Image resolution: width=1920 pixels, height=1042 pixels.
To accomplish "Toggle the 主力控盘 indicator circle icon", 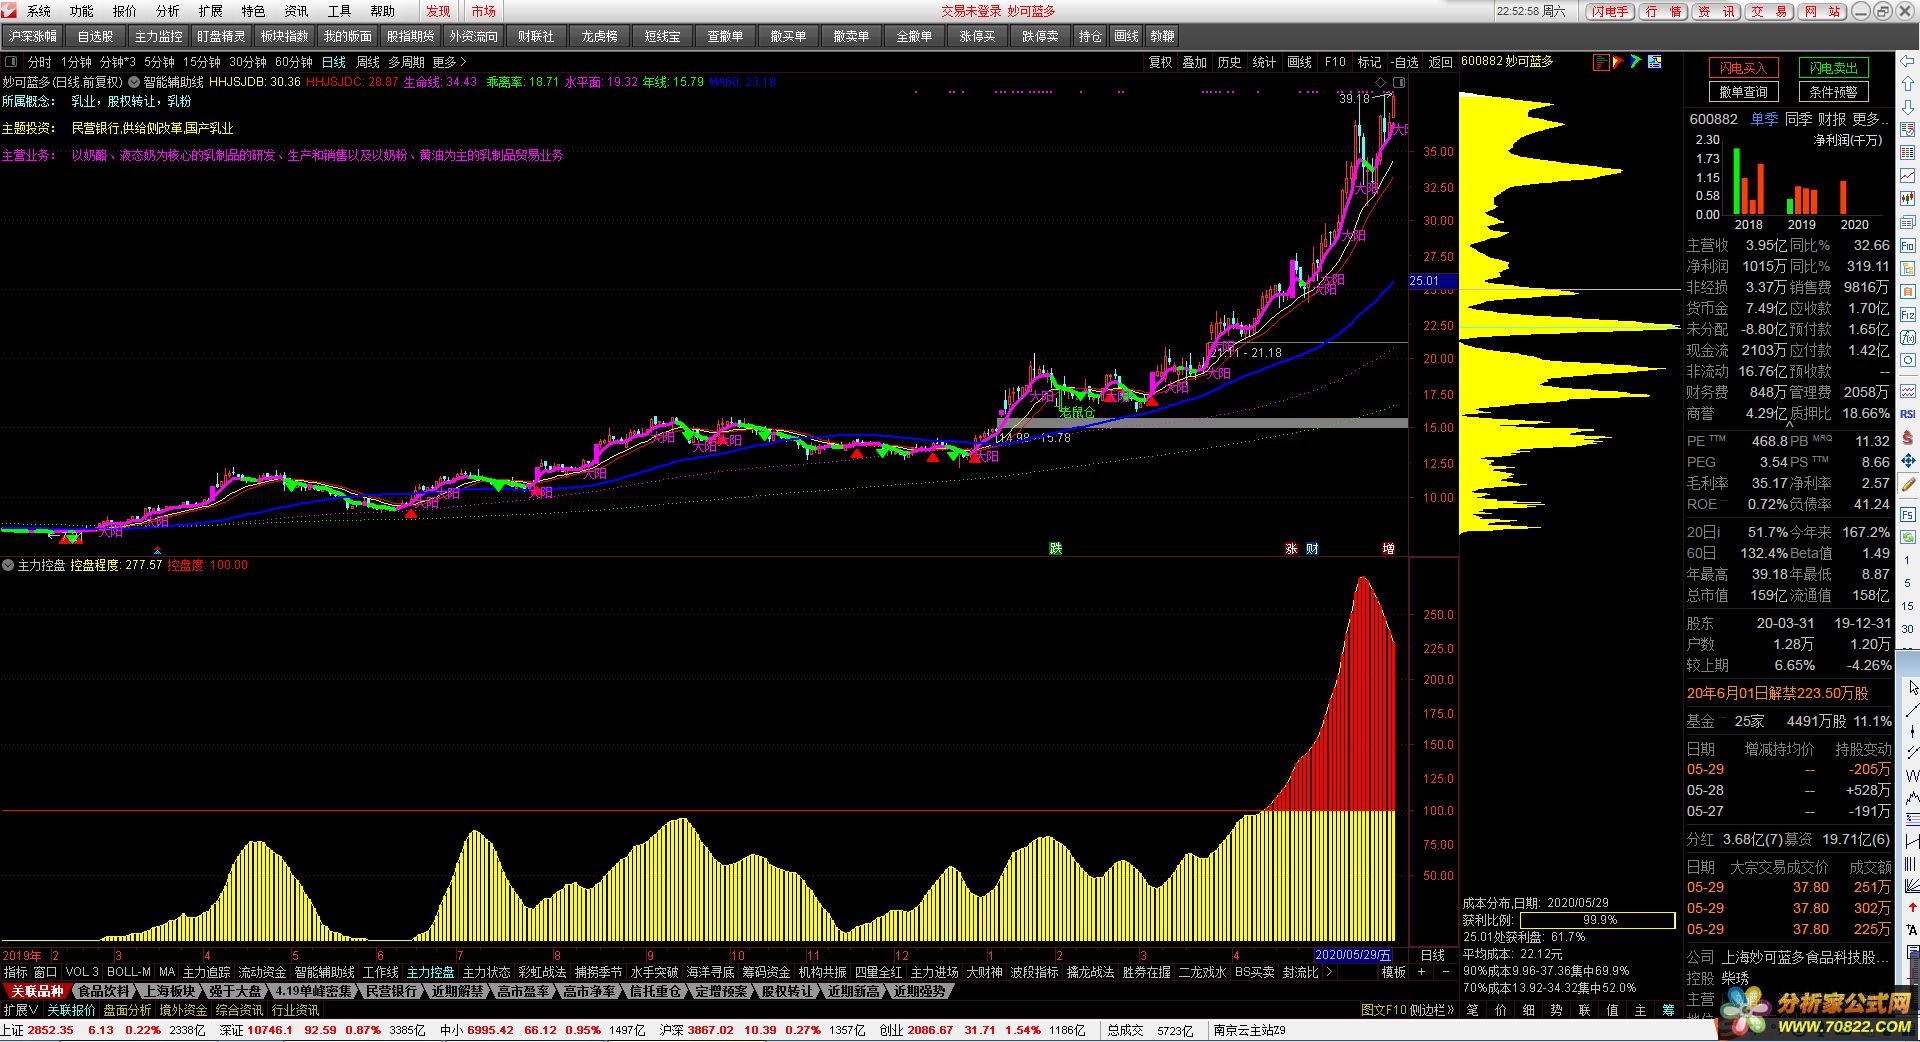I will click(x=8, y=565).
